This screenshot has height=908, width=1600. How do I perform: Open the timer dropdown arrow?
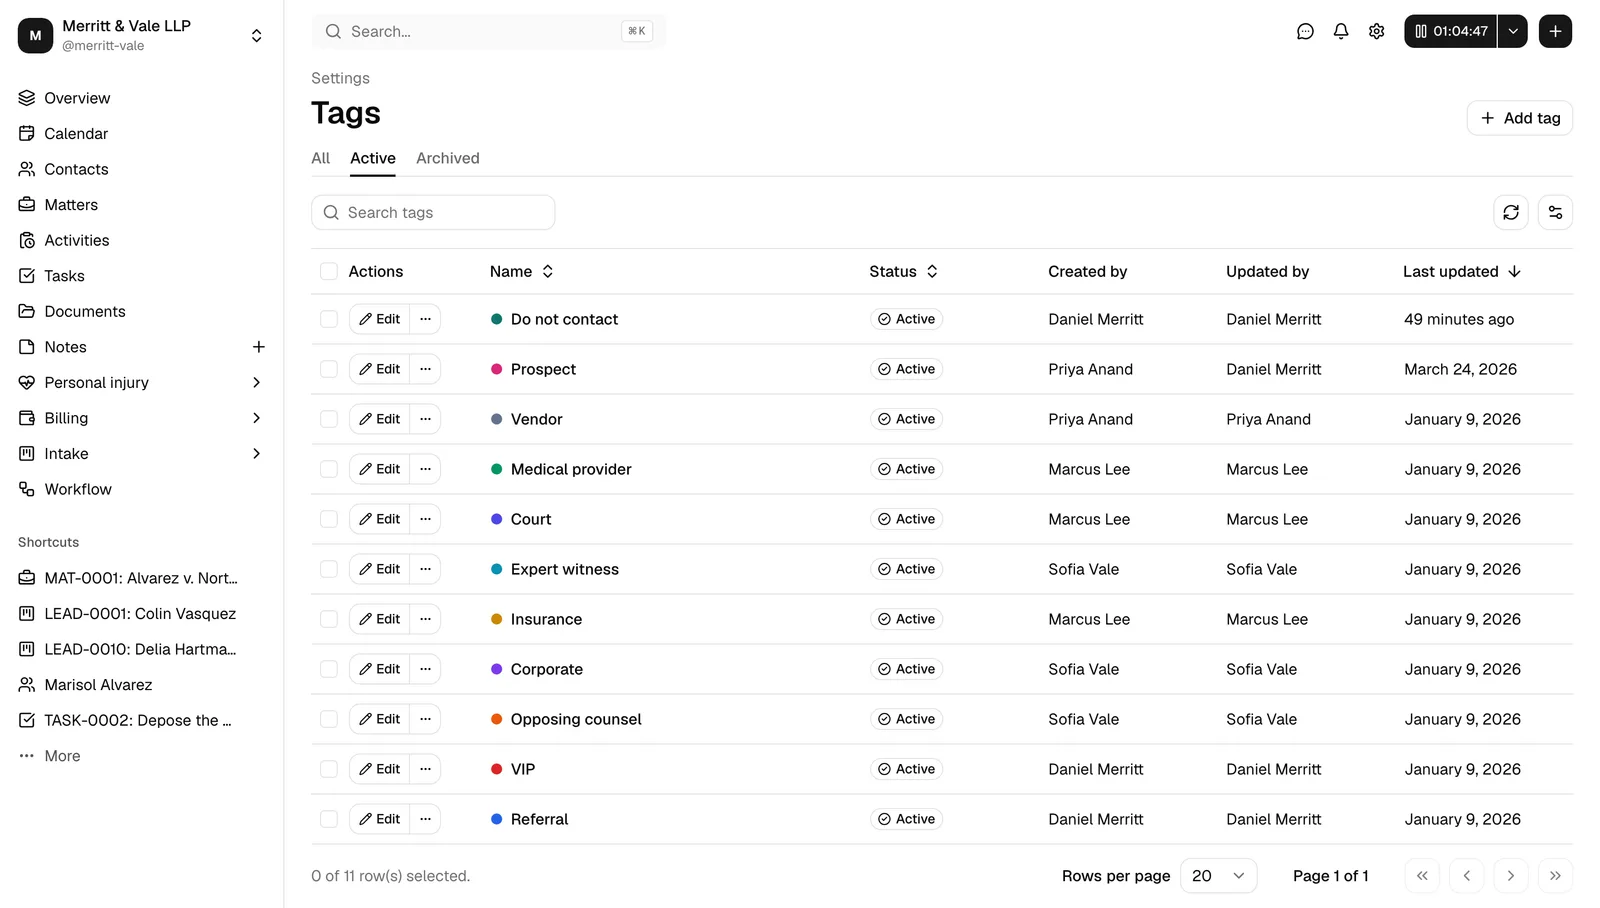click(x=1513, y=31)
